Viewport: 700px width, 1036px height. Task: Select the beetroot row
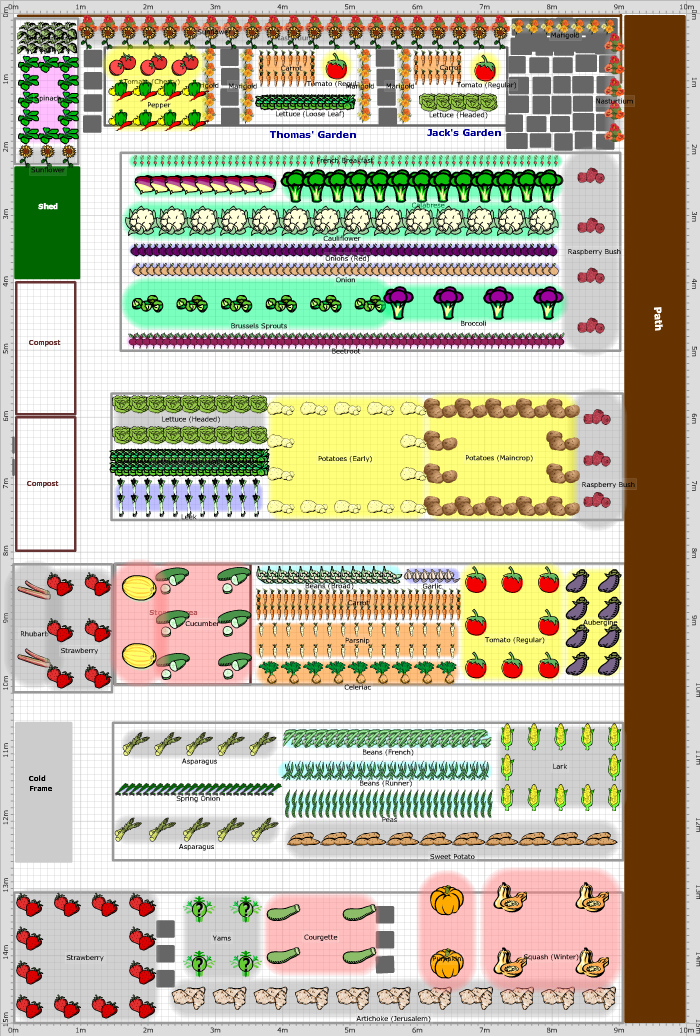(x=346, y=342)
